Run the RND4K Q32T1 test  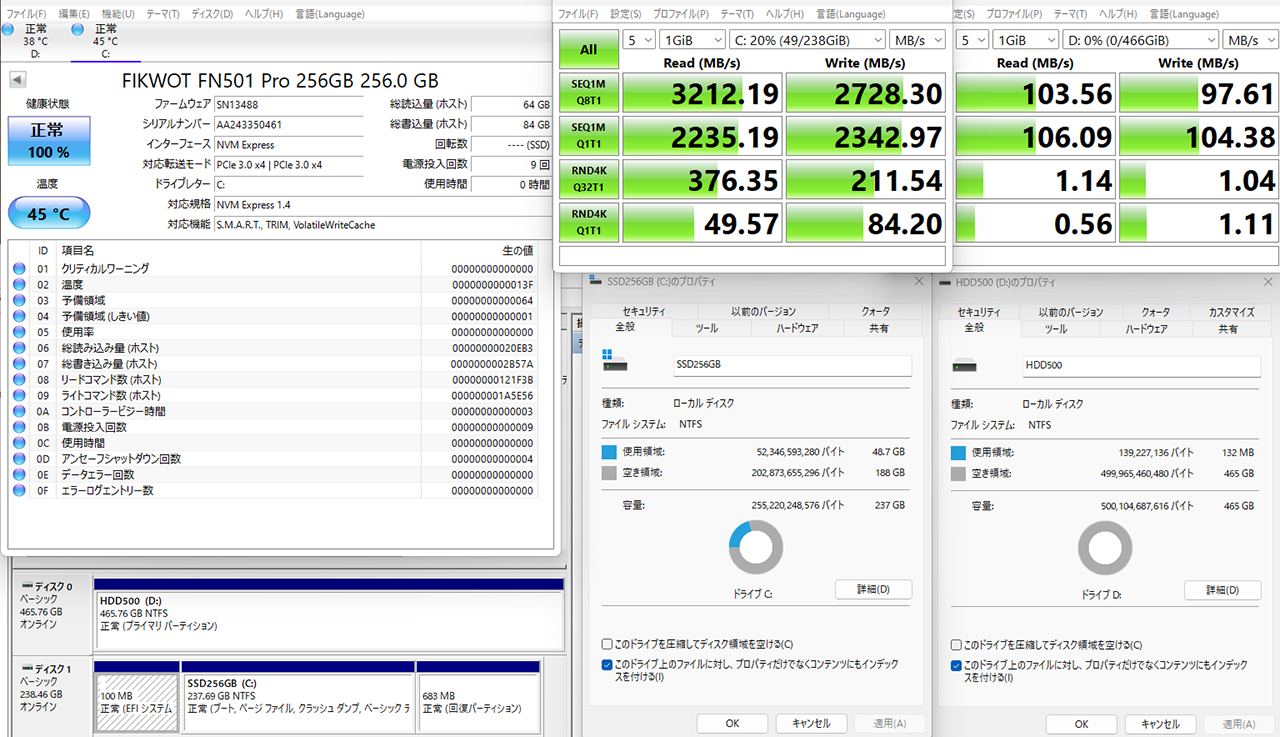click(x=588, y=179)
